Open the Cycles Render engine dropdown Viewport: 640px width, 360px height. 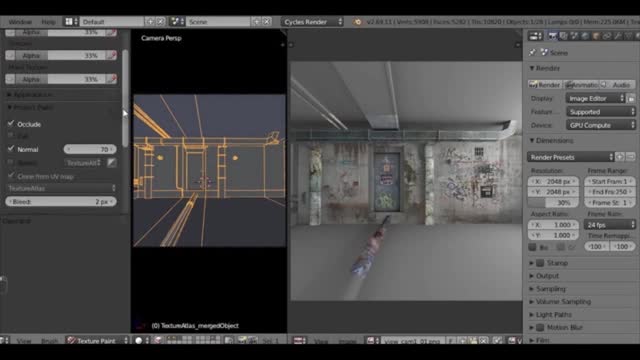coord(313,22)
